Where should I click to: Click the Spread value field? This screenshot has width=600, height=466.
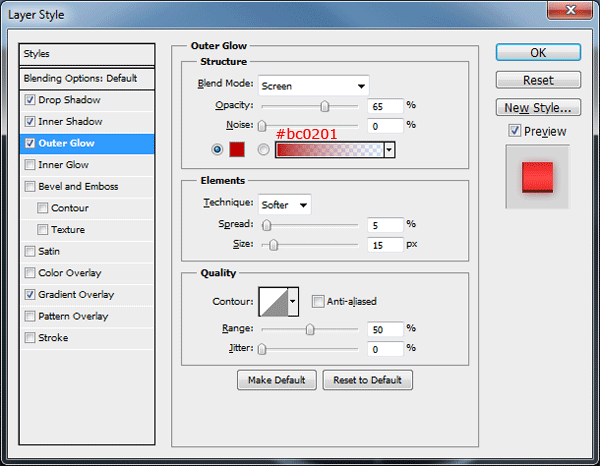tap(385, 225)
